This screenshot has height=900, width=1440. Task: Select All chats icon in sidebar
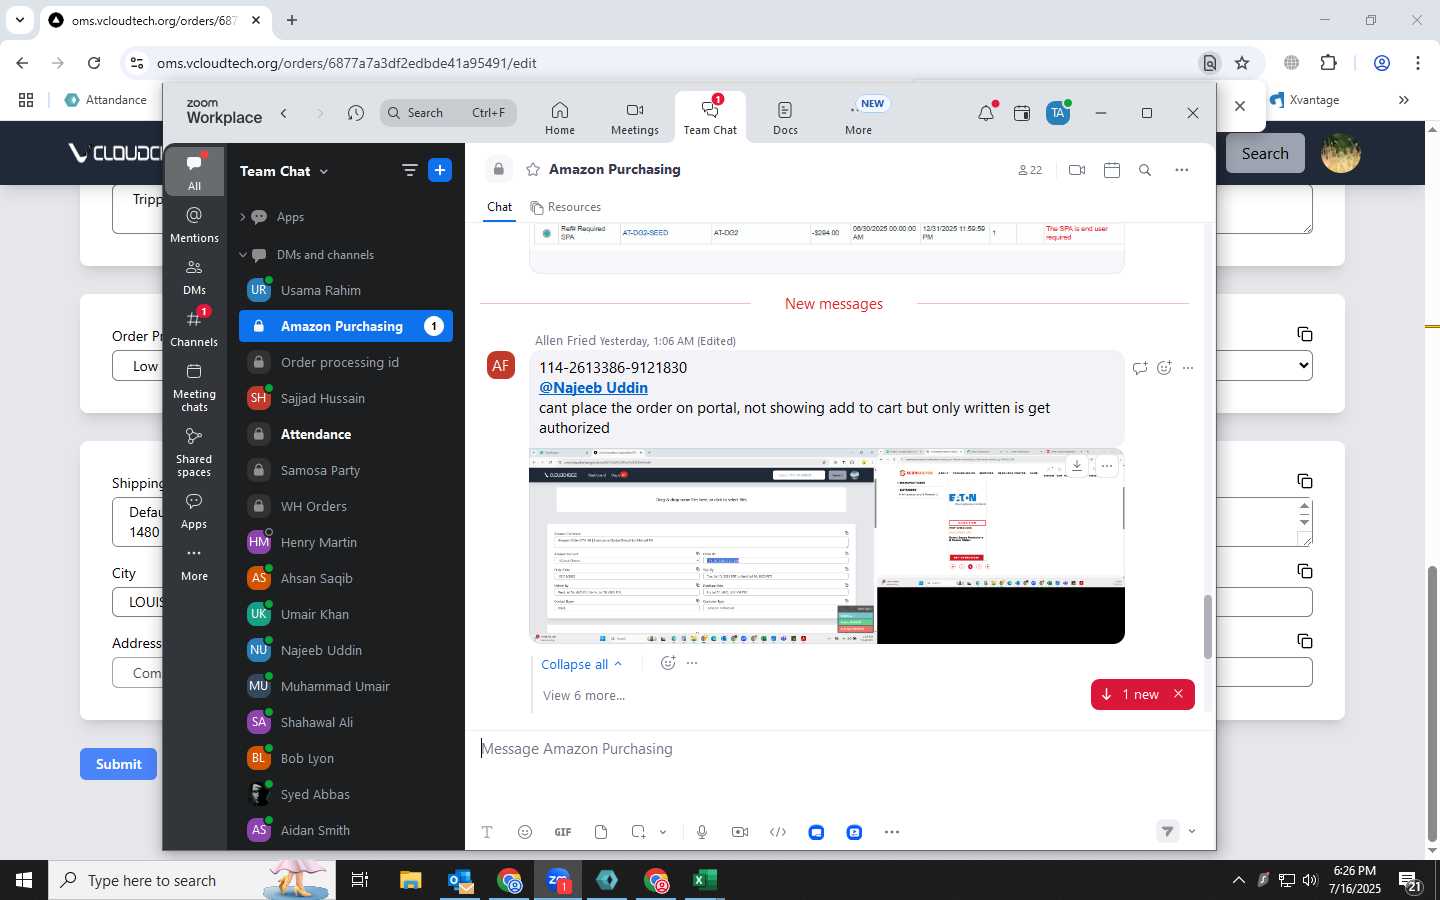pos(194,172)
